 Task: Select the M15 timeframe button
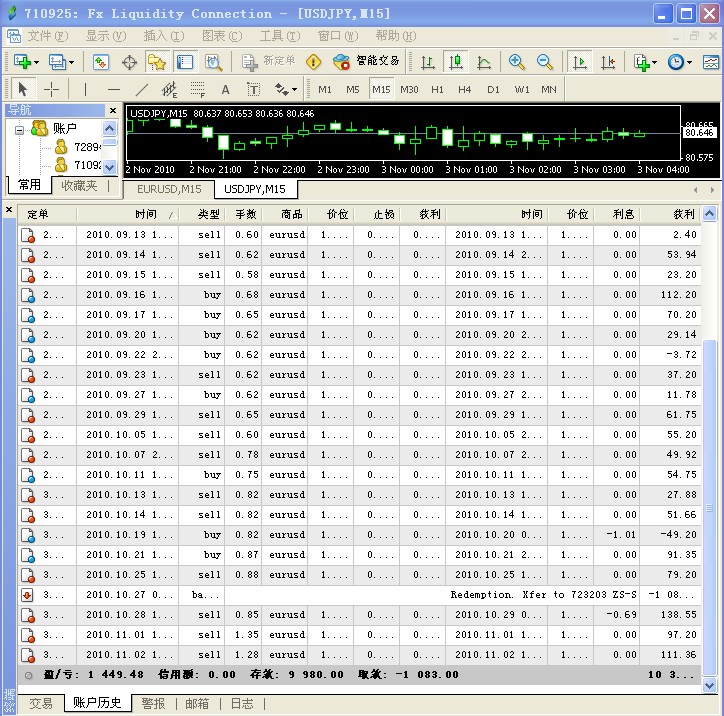[x=381, y=90]
